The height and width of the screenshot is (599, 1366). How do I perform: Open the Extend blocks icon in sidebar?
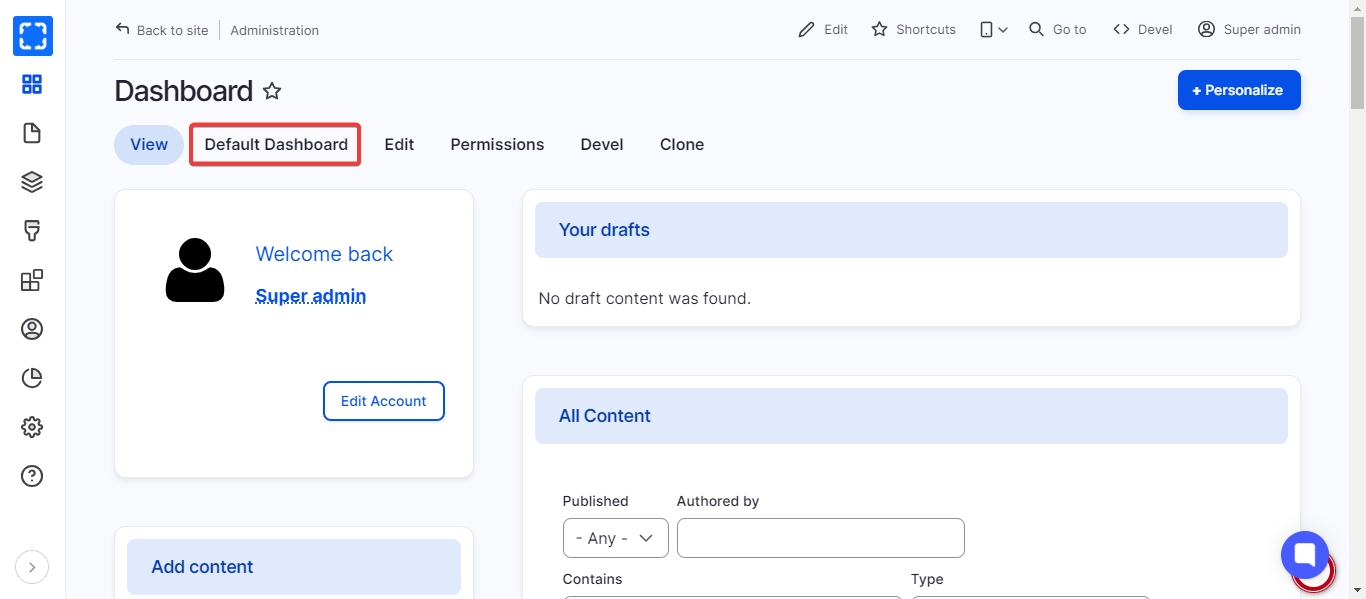(x=32, y=280)
